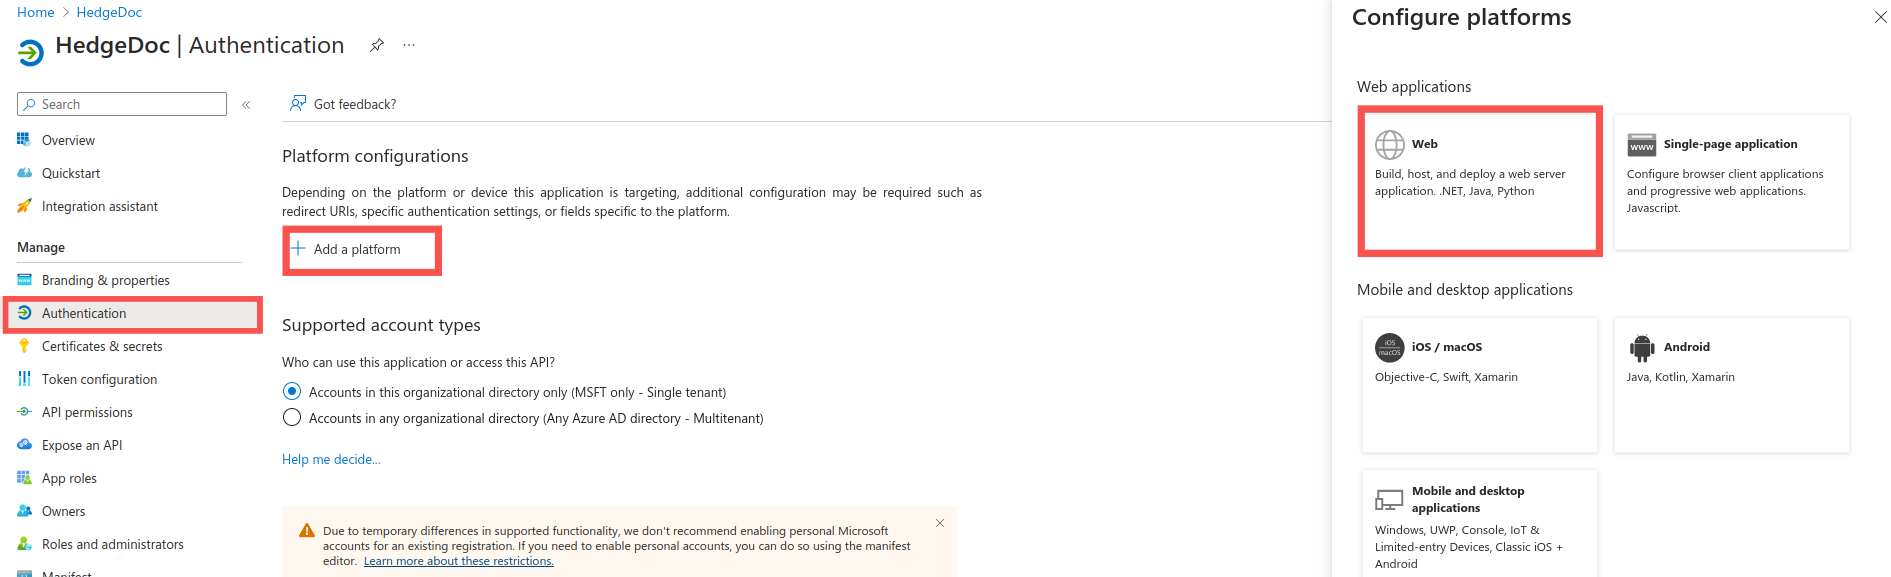Click the Expose an API icon

tap(23, 444)
